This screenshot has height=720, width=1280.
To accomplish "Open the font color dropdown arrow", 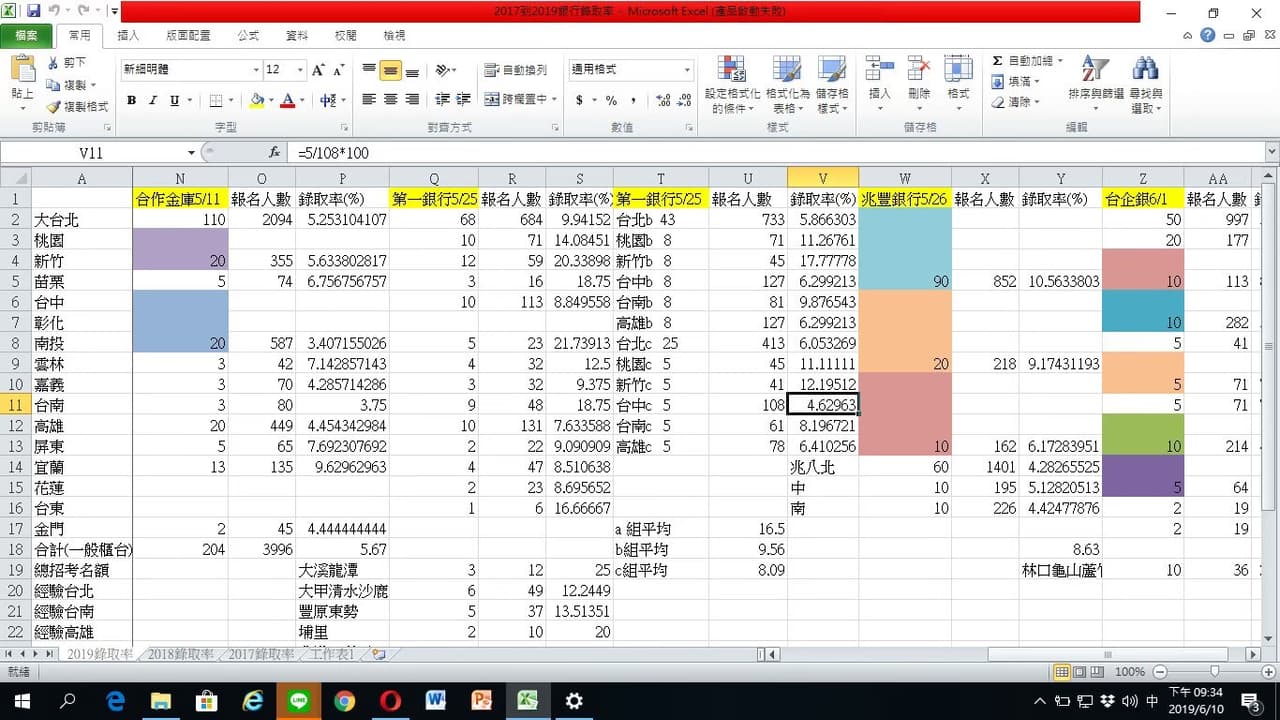I will click(303, 100).
